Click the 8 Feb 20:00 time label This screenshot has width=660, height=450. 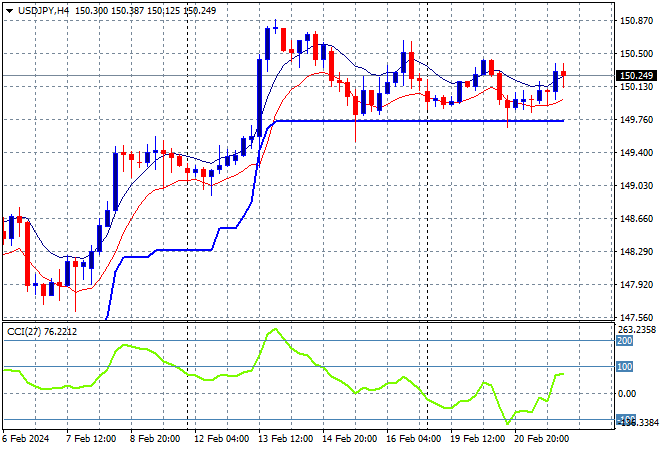pos(155,438)
